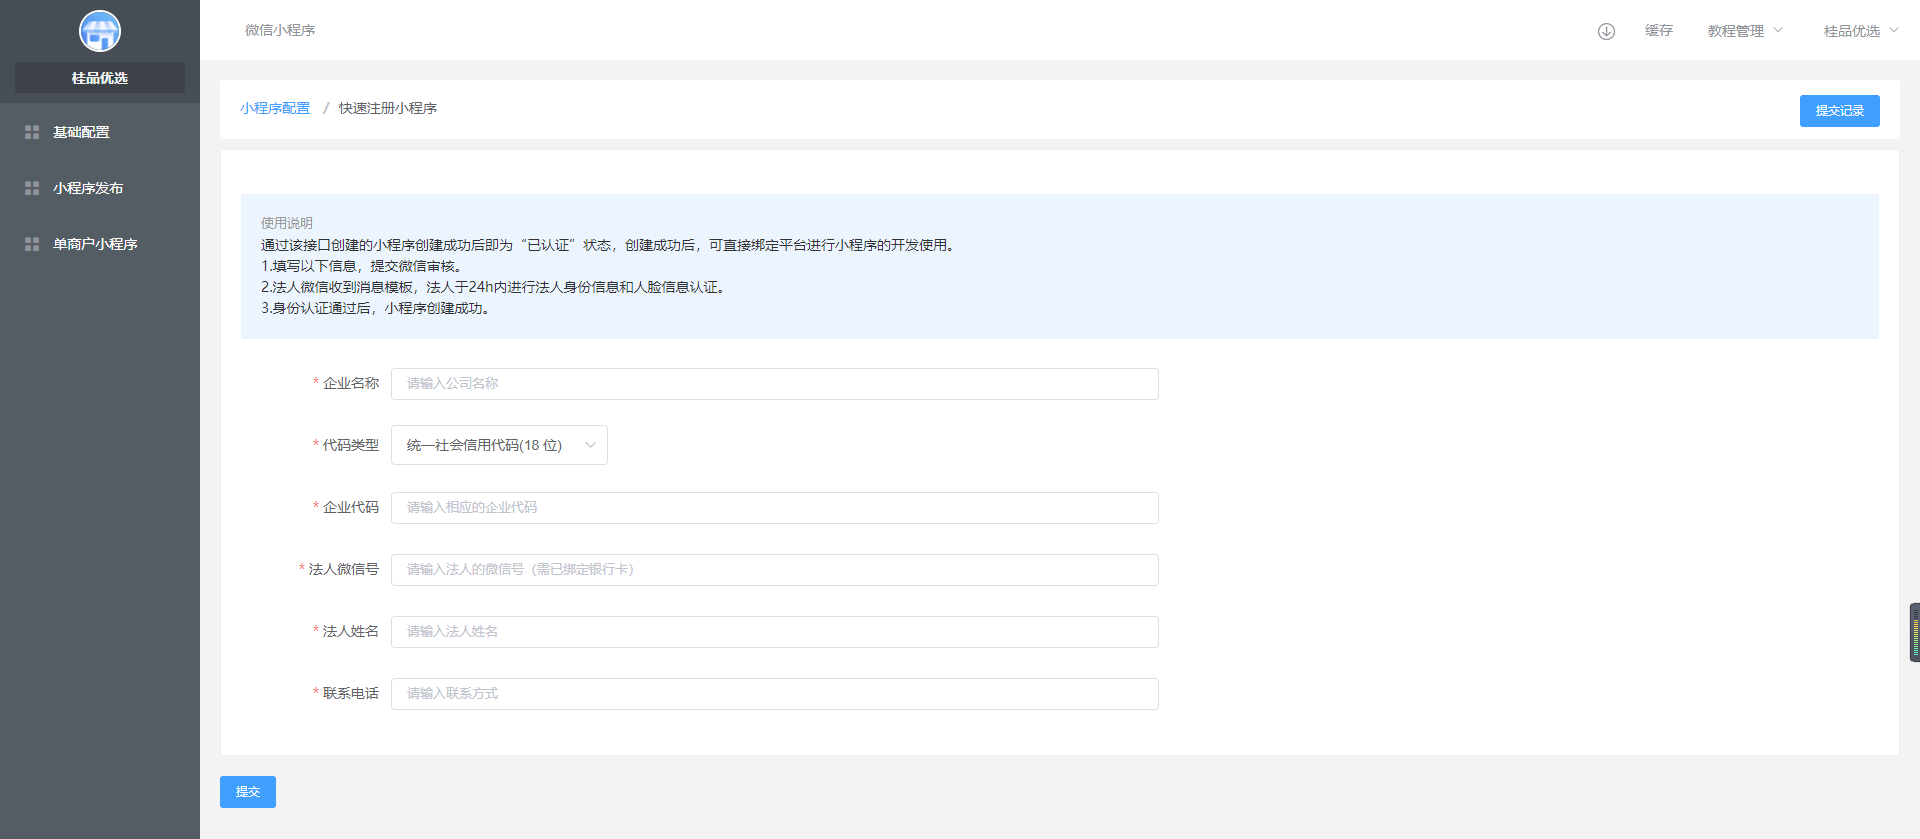1920x839 pixels.
Task: Click the download circle icon in header
Action: coord(1606,31)
